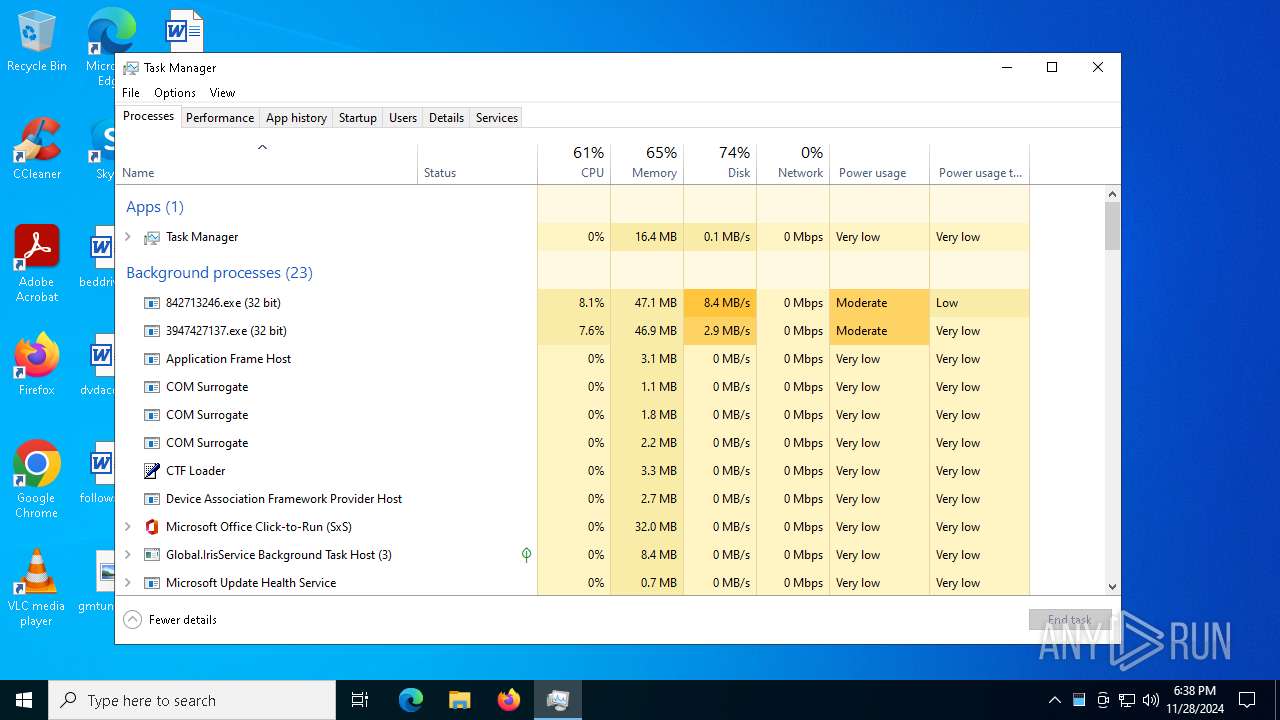Open the Recycle Bin desktop icon
This screenshot has width=1280, height=720.
[37, 43]
